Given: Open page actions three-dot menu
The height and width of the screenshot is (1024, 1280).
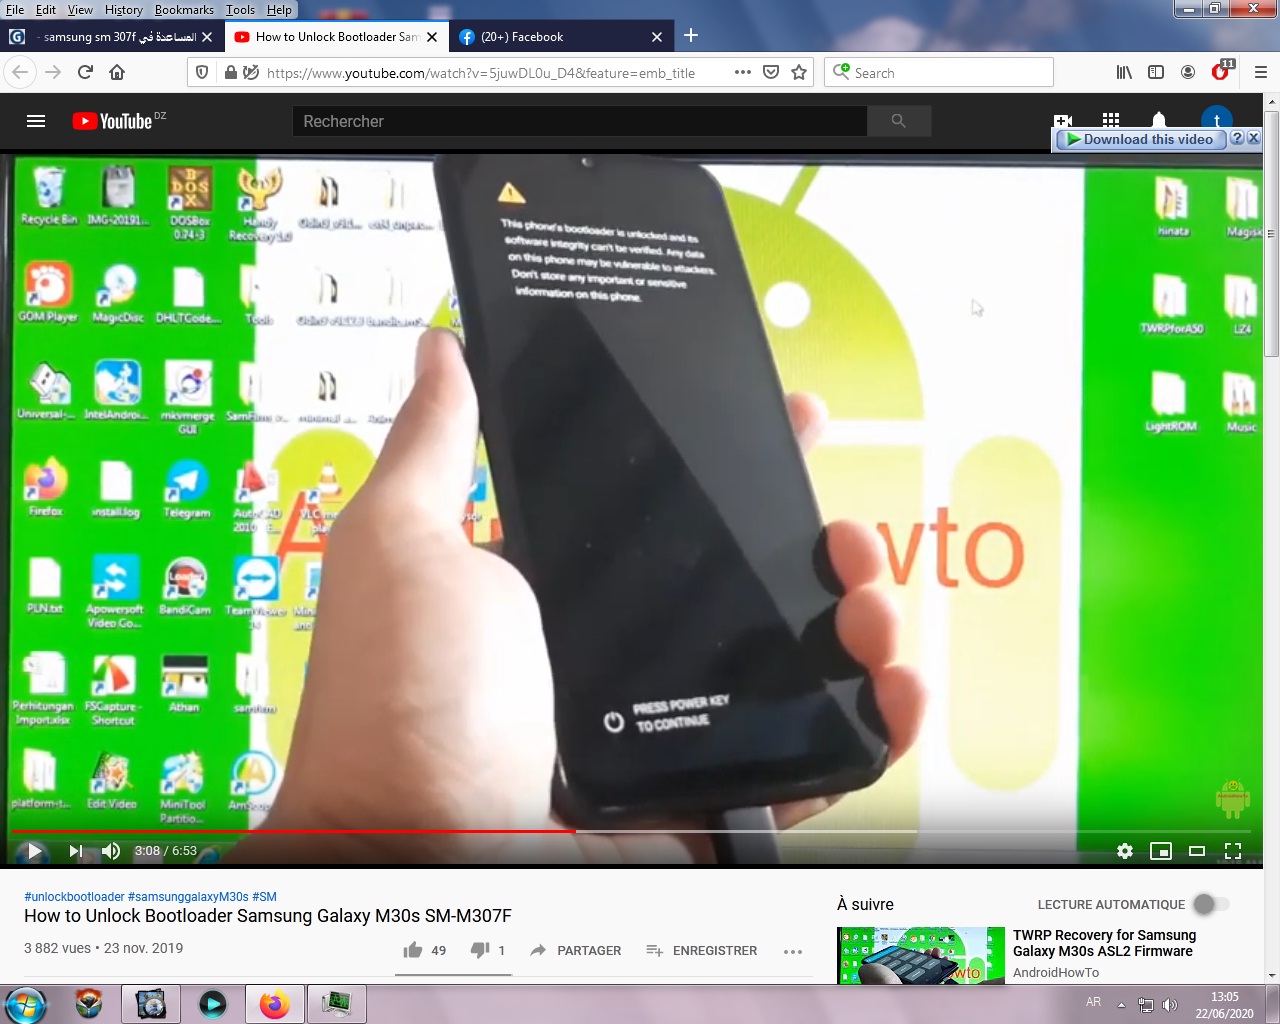Looking at the screenshot, I should point(743,72).
